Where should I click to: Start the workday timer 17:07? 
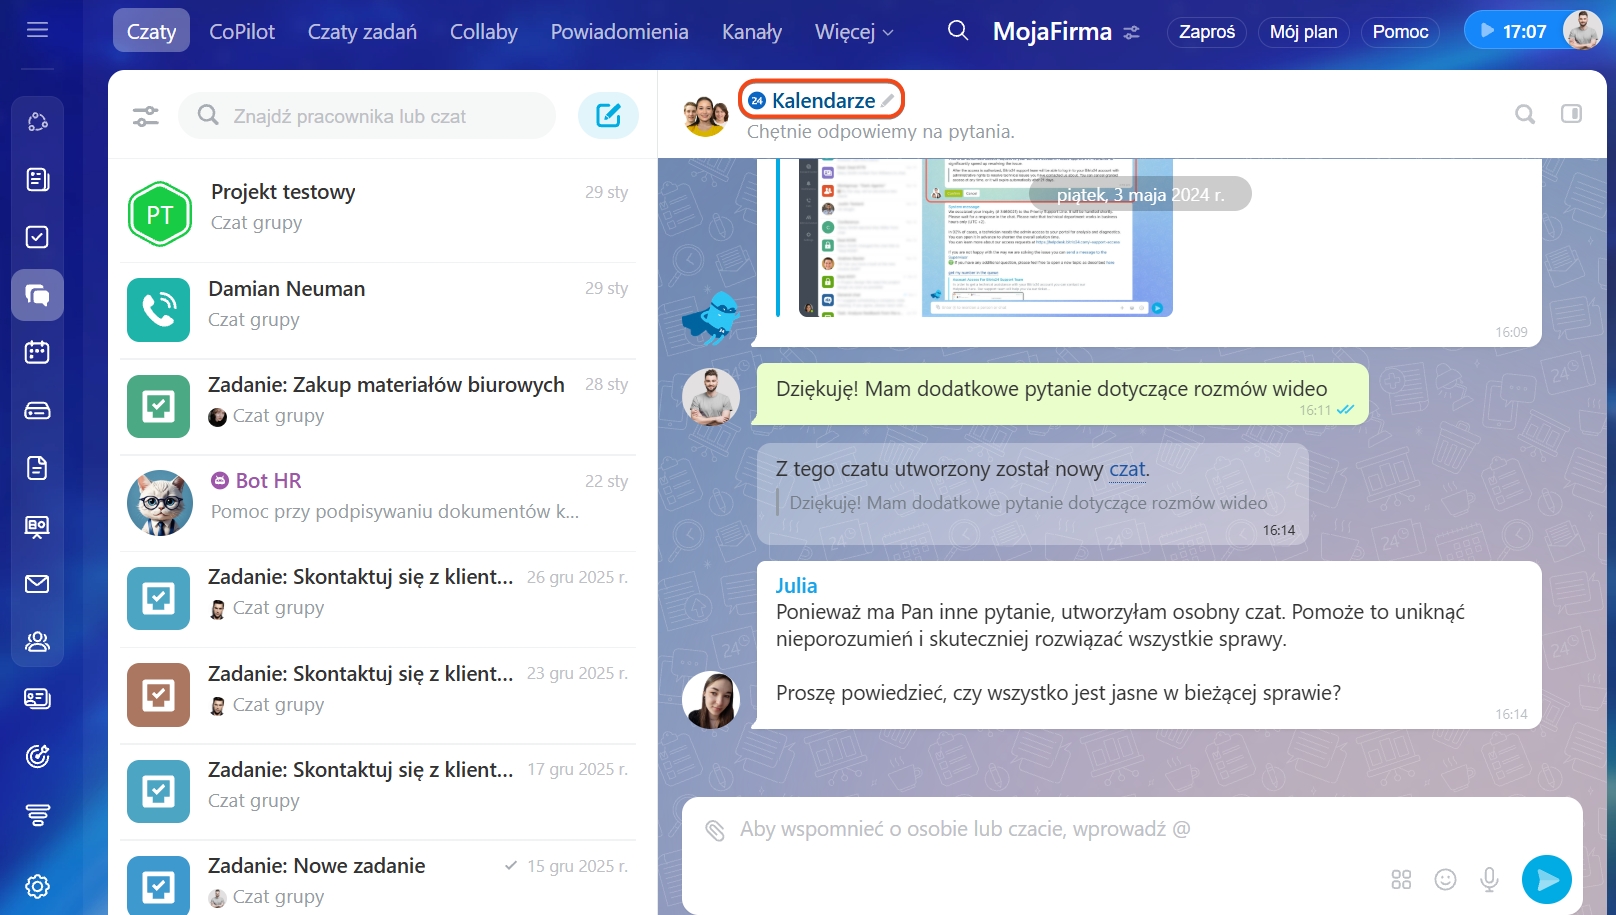[1511, 31]
